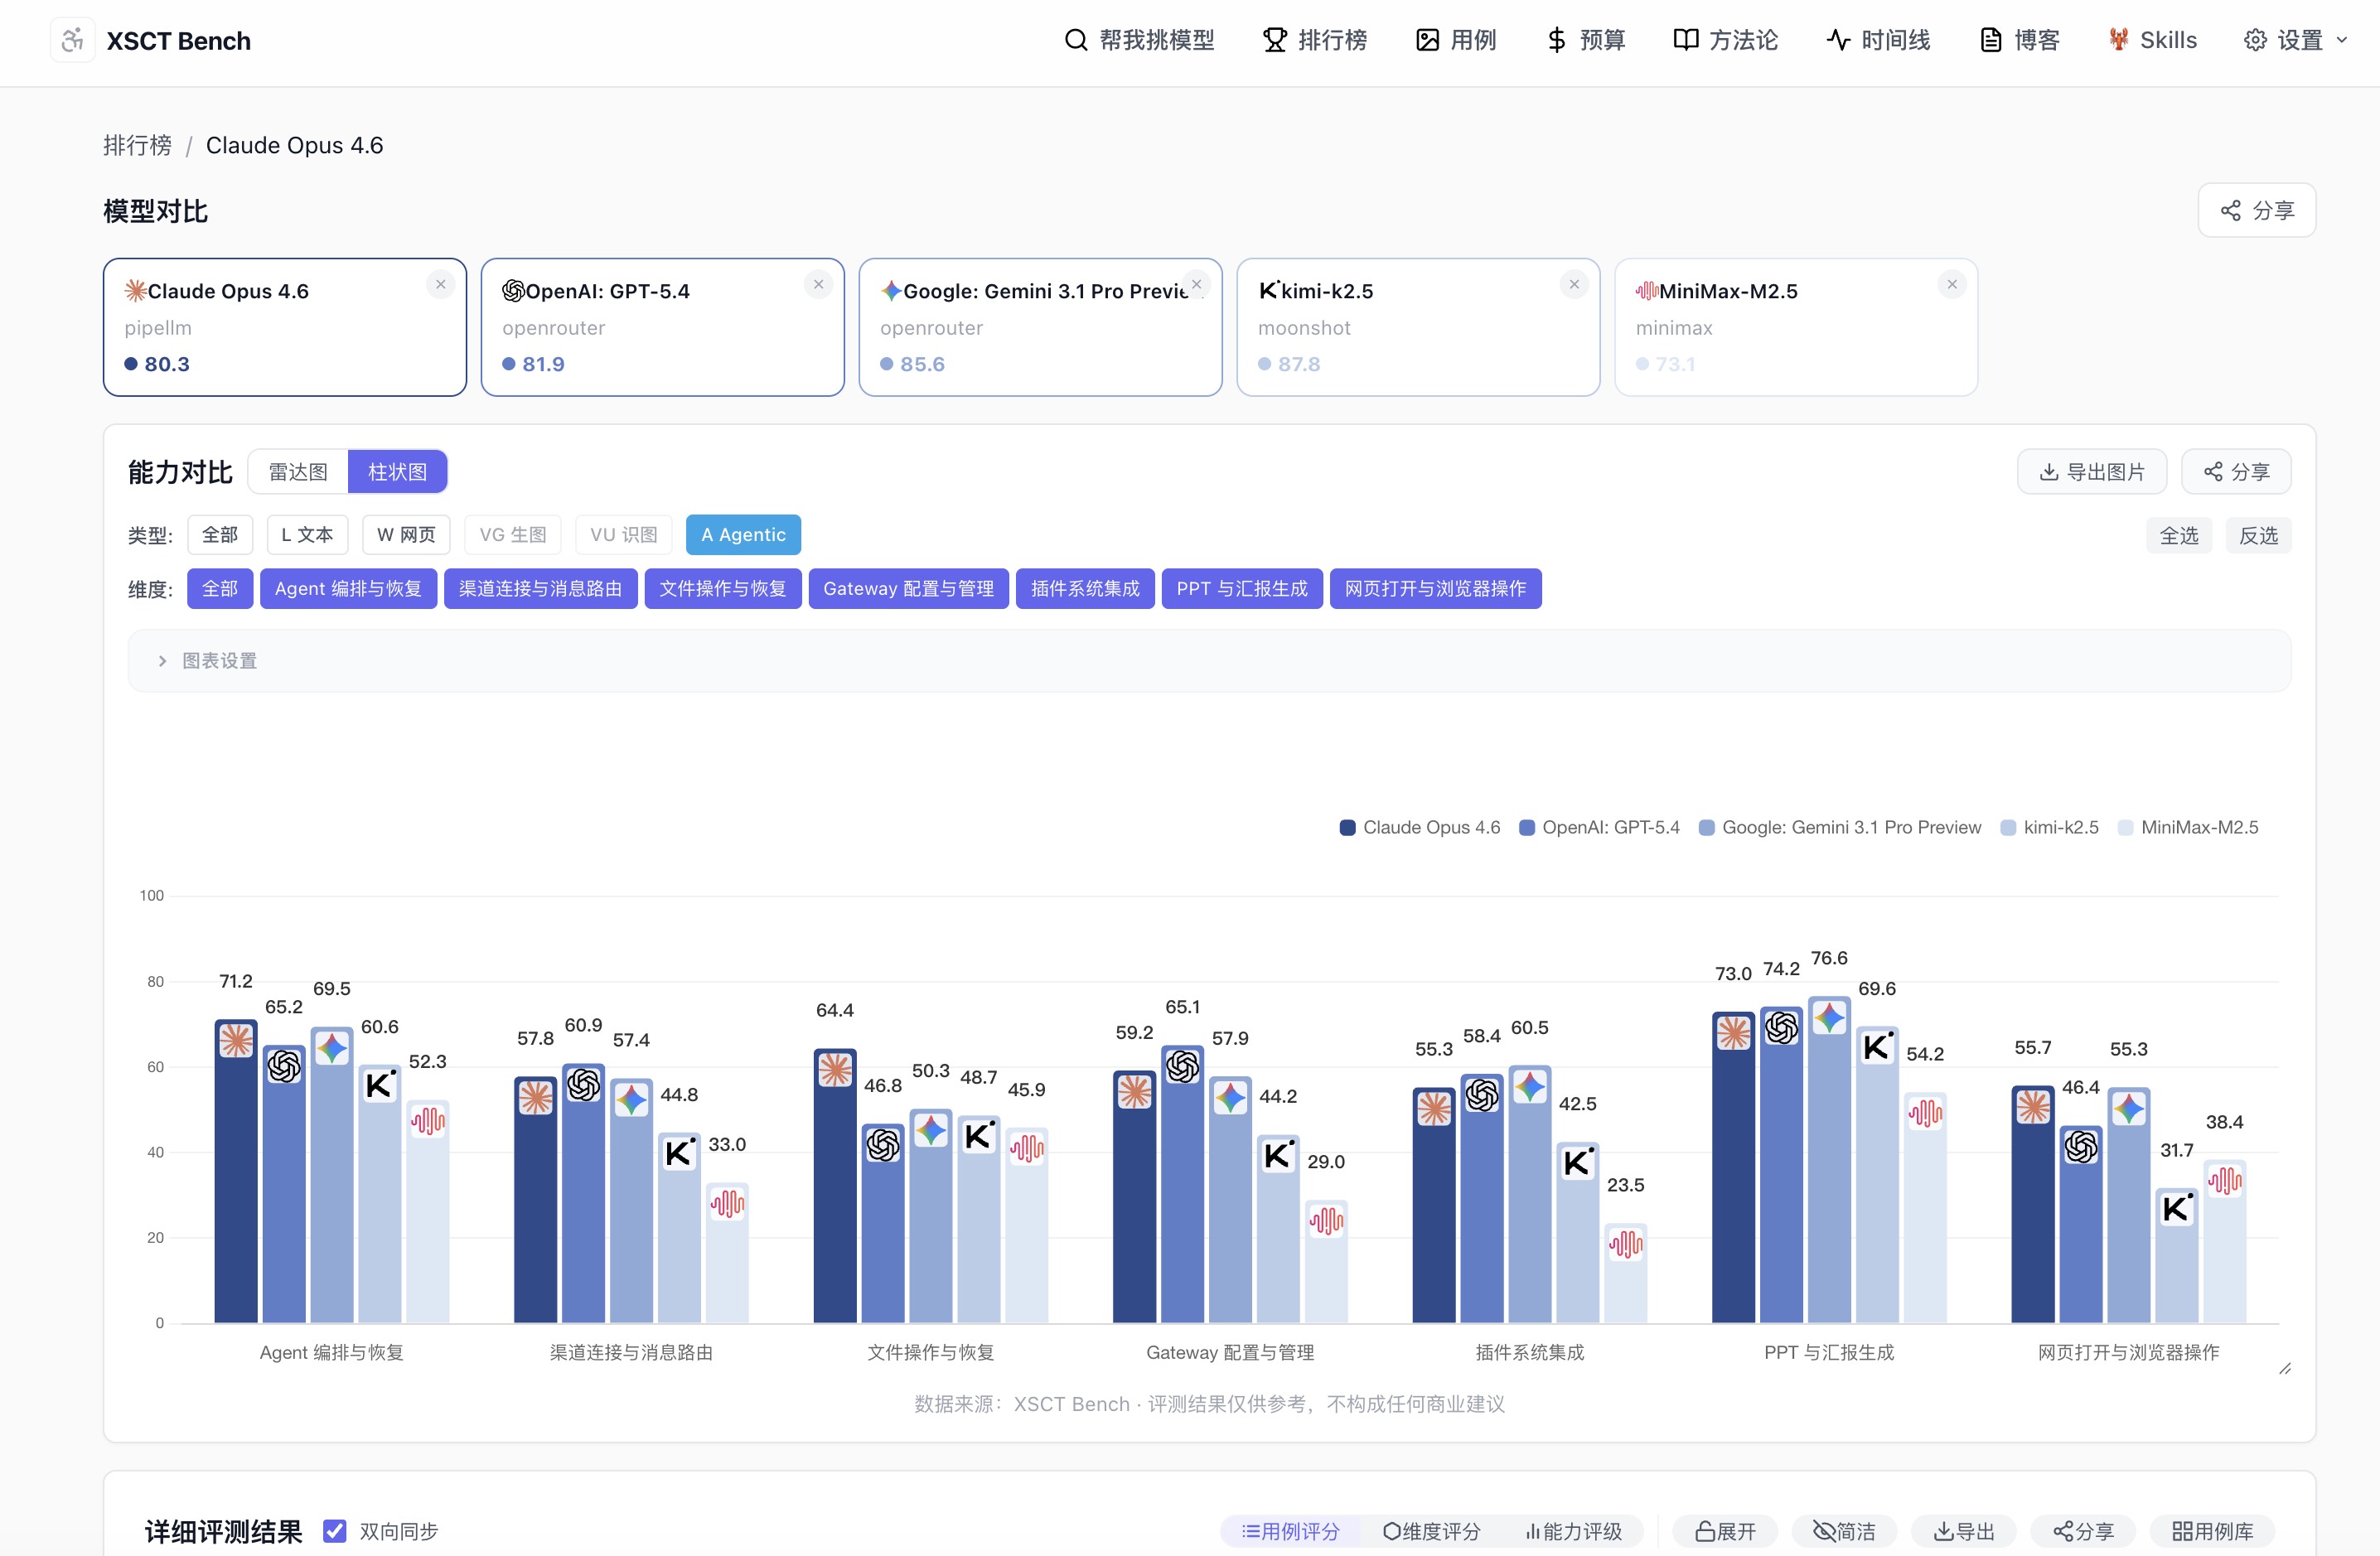Switch to the 雷达图 tab
The width and height of the screenshot is (2380, 1556).
point(298,472)
